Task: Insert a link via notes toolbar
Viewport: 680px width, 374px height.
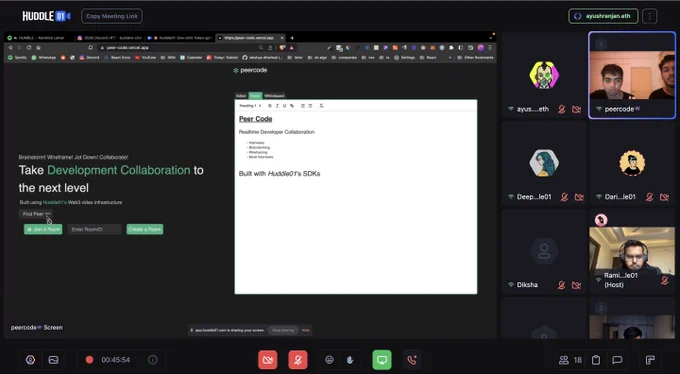Action: pos(292,106)
